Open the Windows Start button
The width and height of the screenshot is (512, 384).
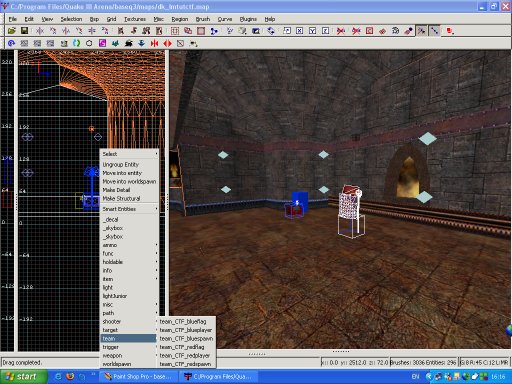(x=23, y=377)
